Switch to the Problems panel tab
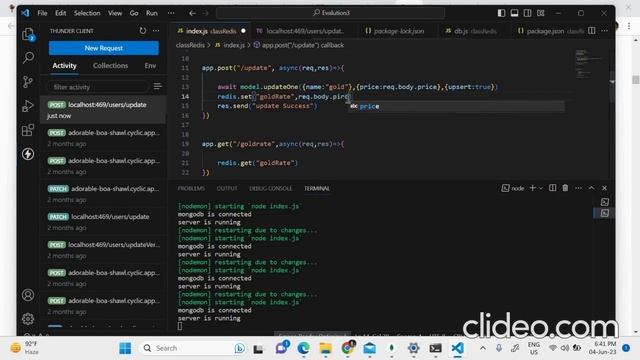The width and height of the screenshot is (640, 360). pos(191,188)
